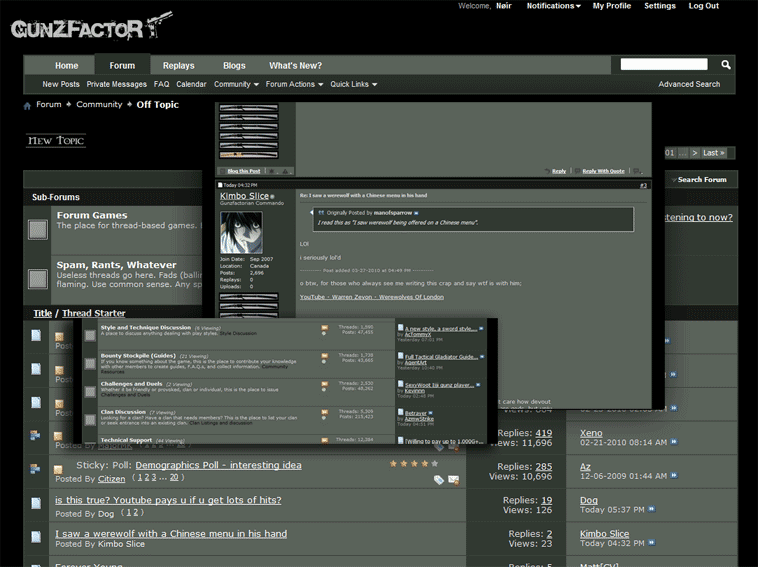The image size is (758, 567).
Task: Open the Blogs tab
Action: [234, 65]
